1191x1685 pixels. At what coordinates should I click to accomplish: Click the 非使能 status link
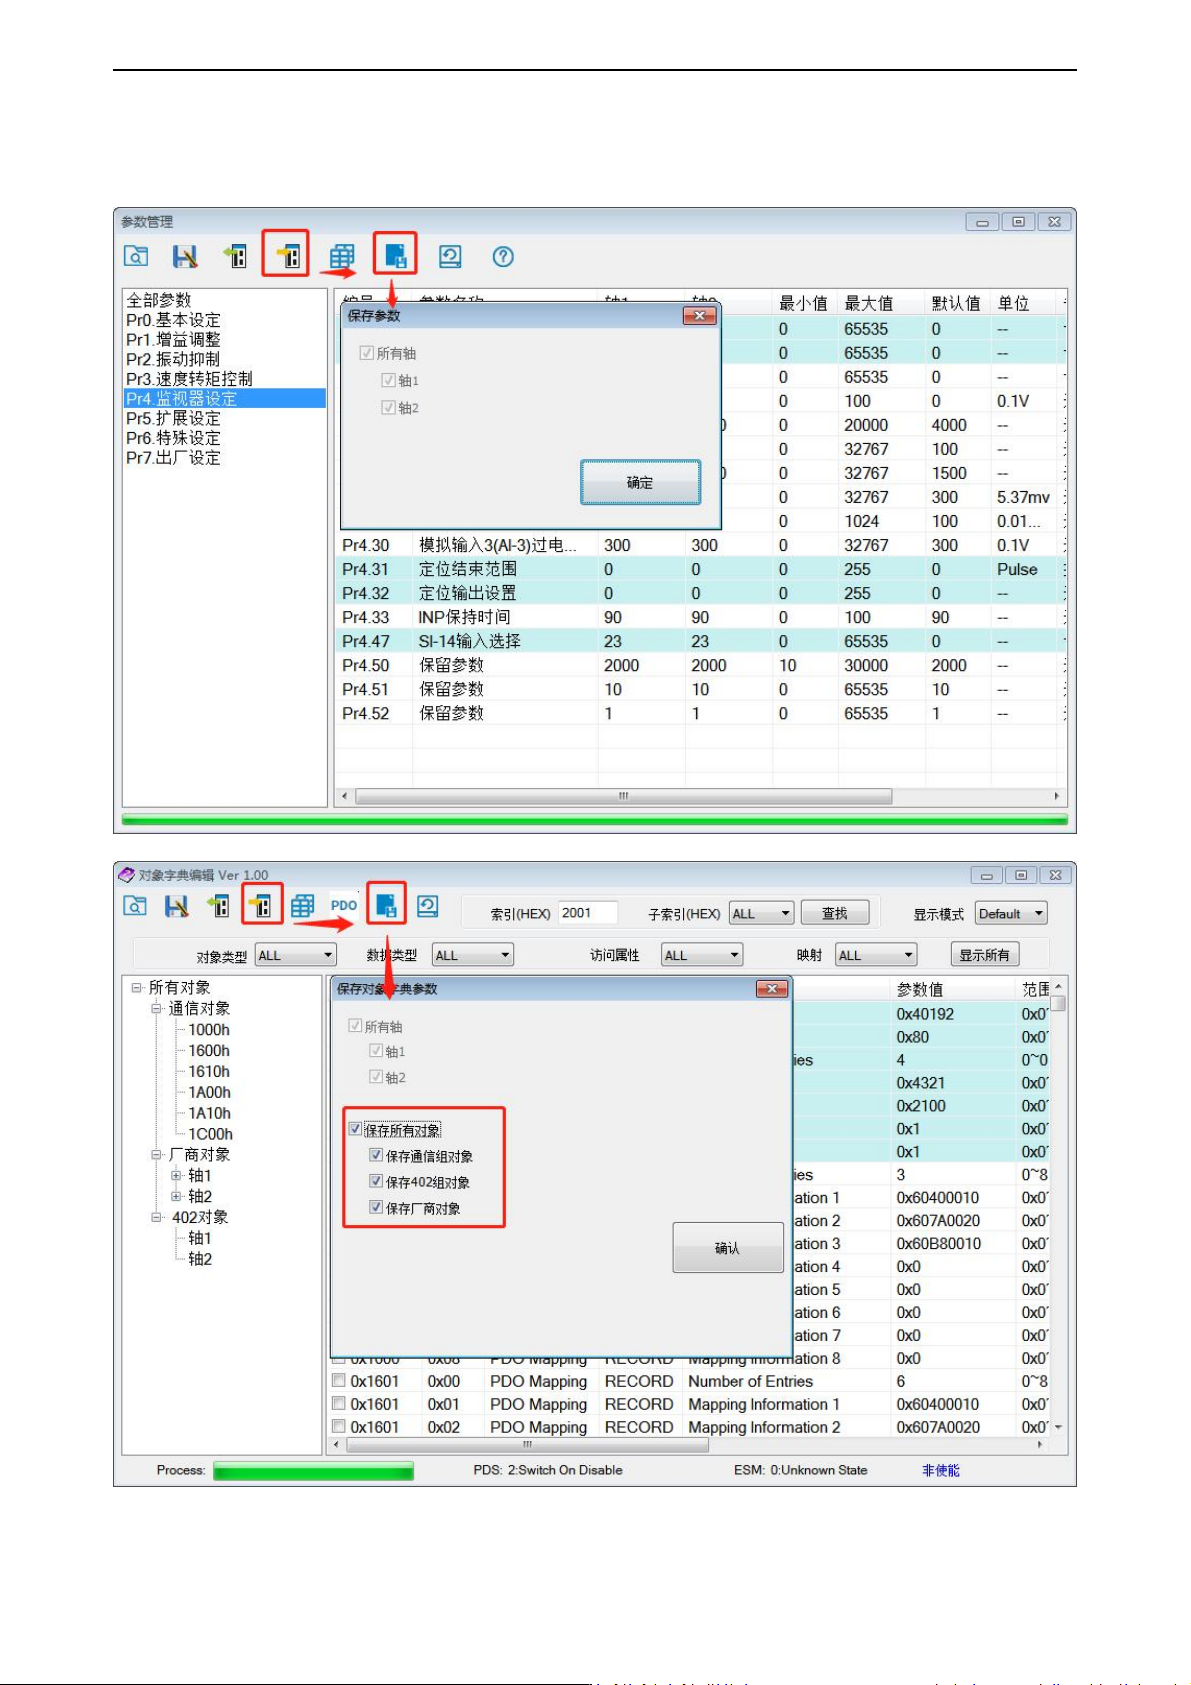coord(940,1470)
